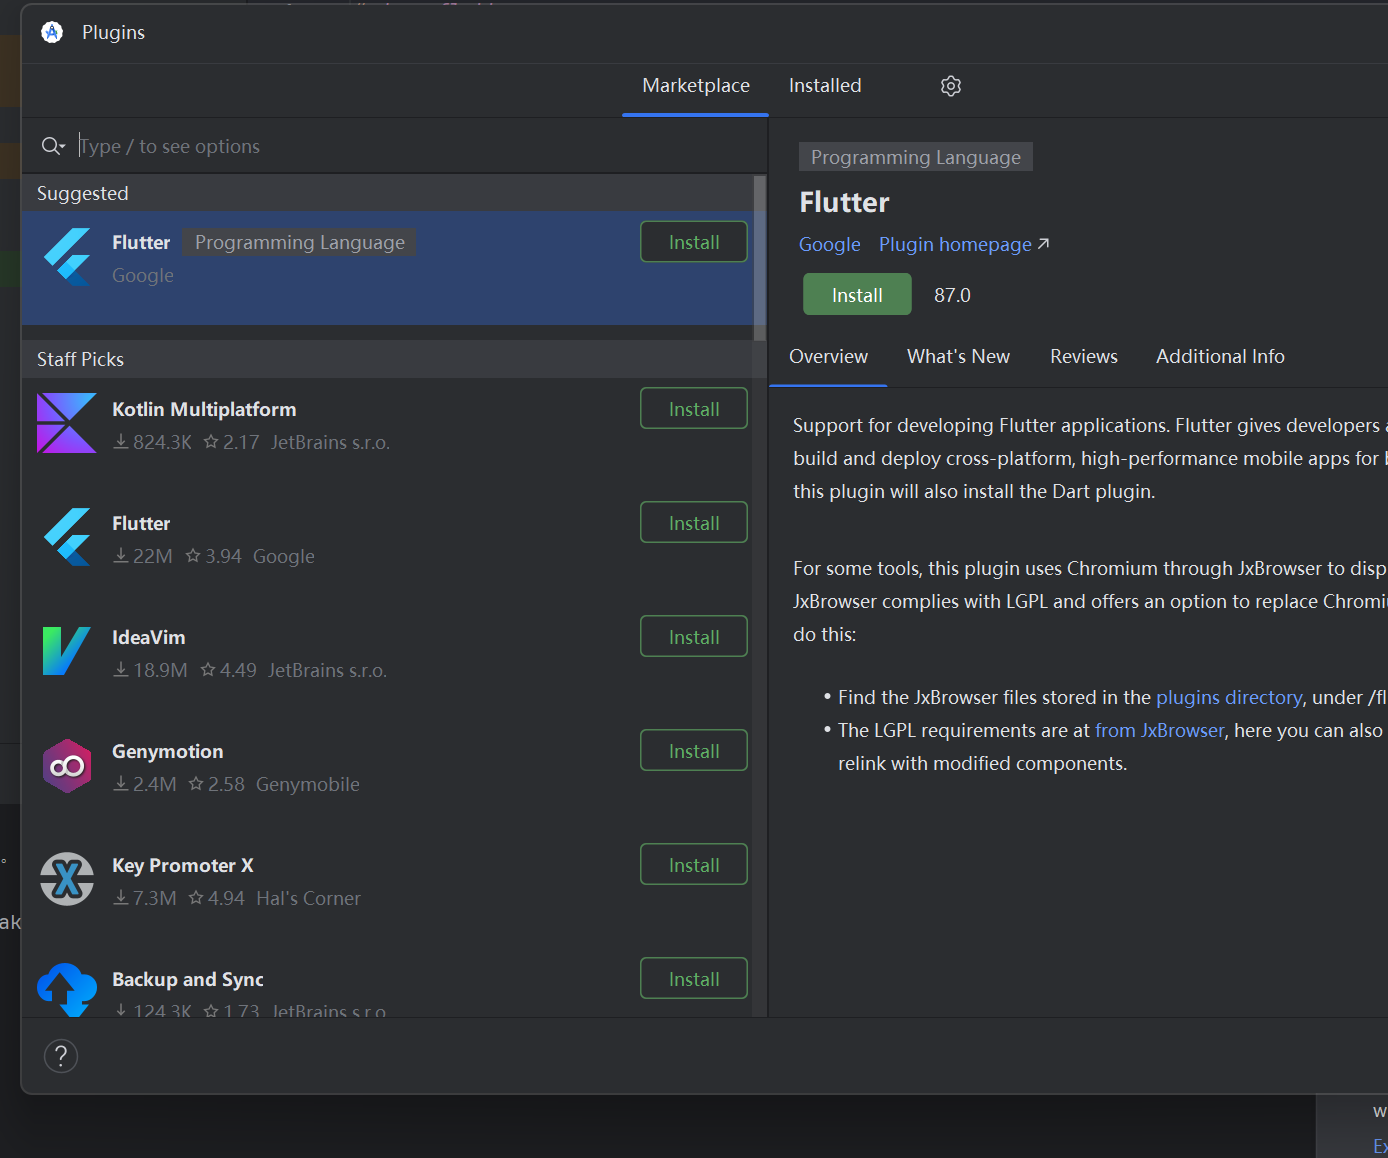This screenshot has height=1158, width=1388.
Task: Click the Genymotion plugin icon
Action: coord(66,766)
